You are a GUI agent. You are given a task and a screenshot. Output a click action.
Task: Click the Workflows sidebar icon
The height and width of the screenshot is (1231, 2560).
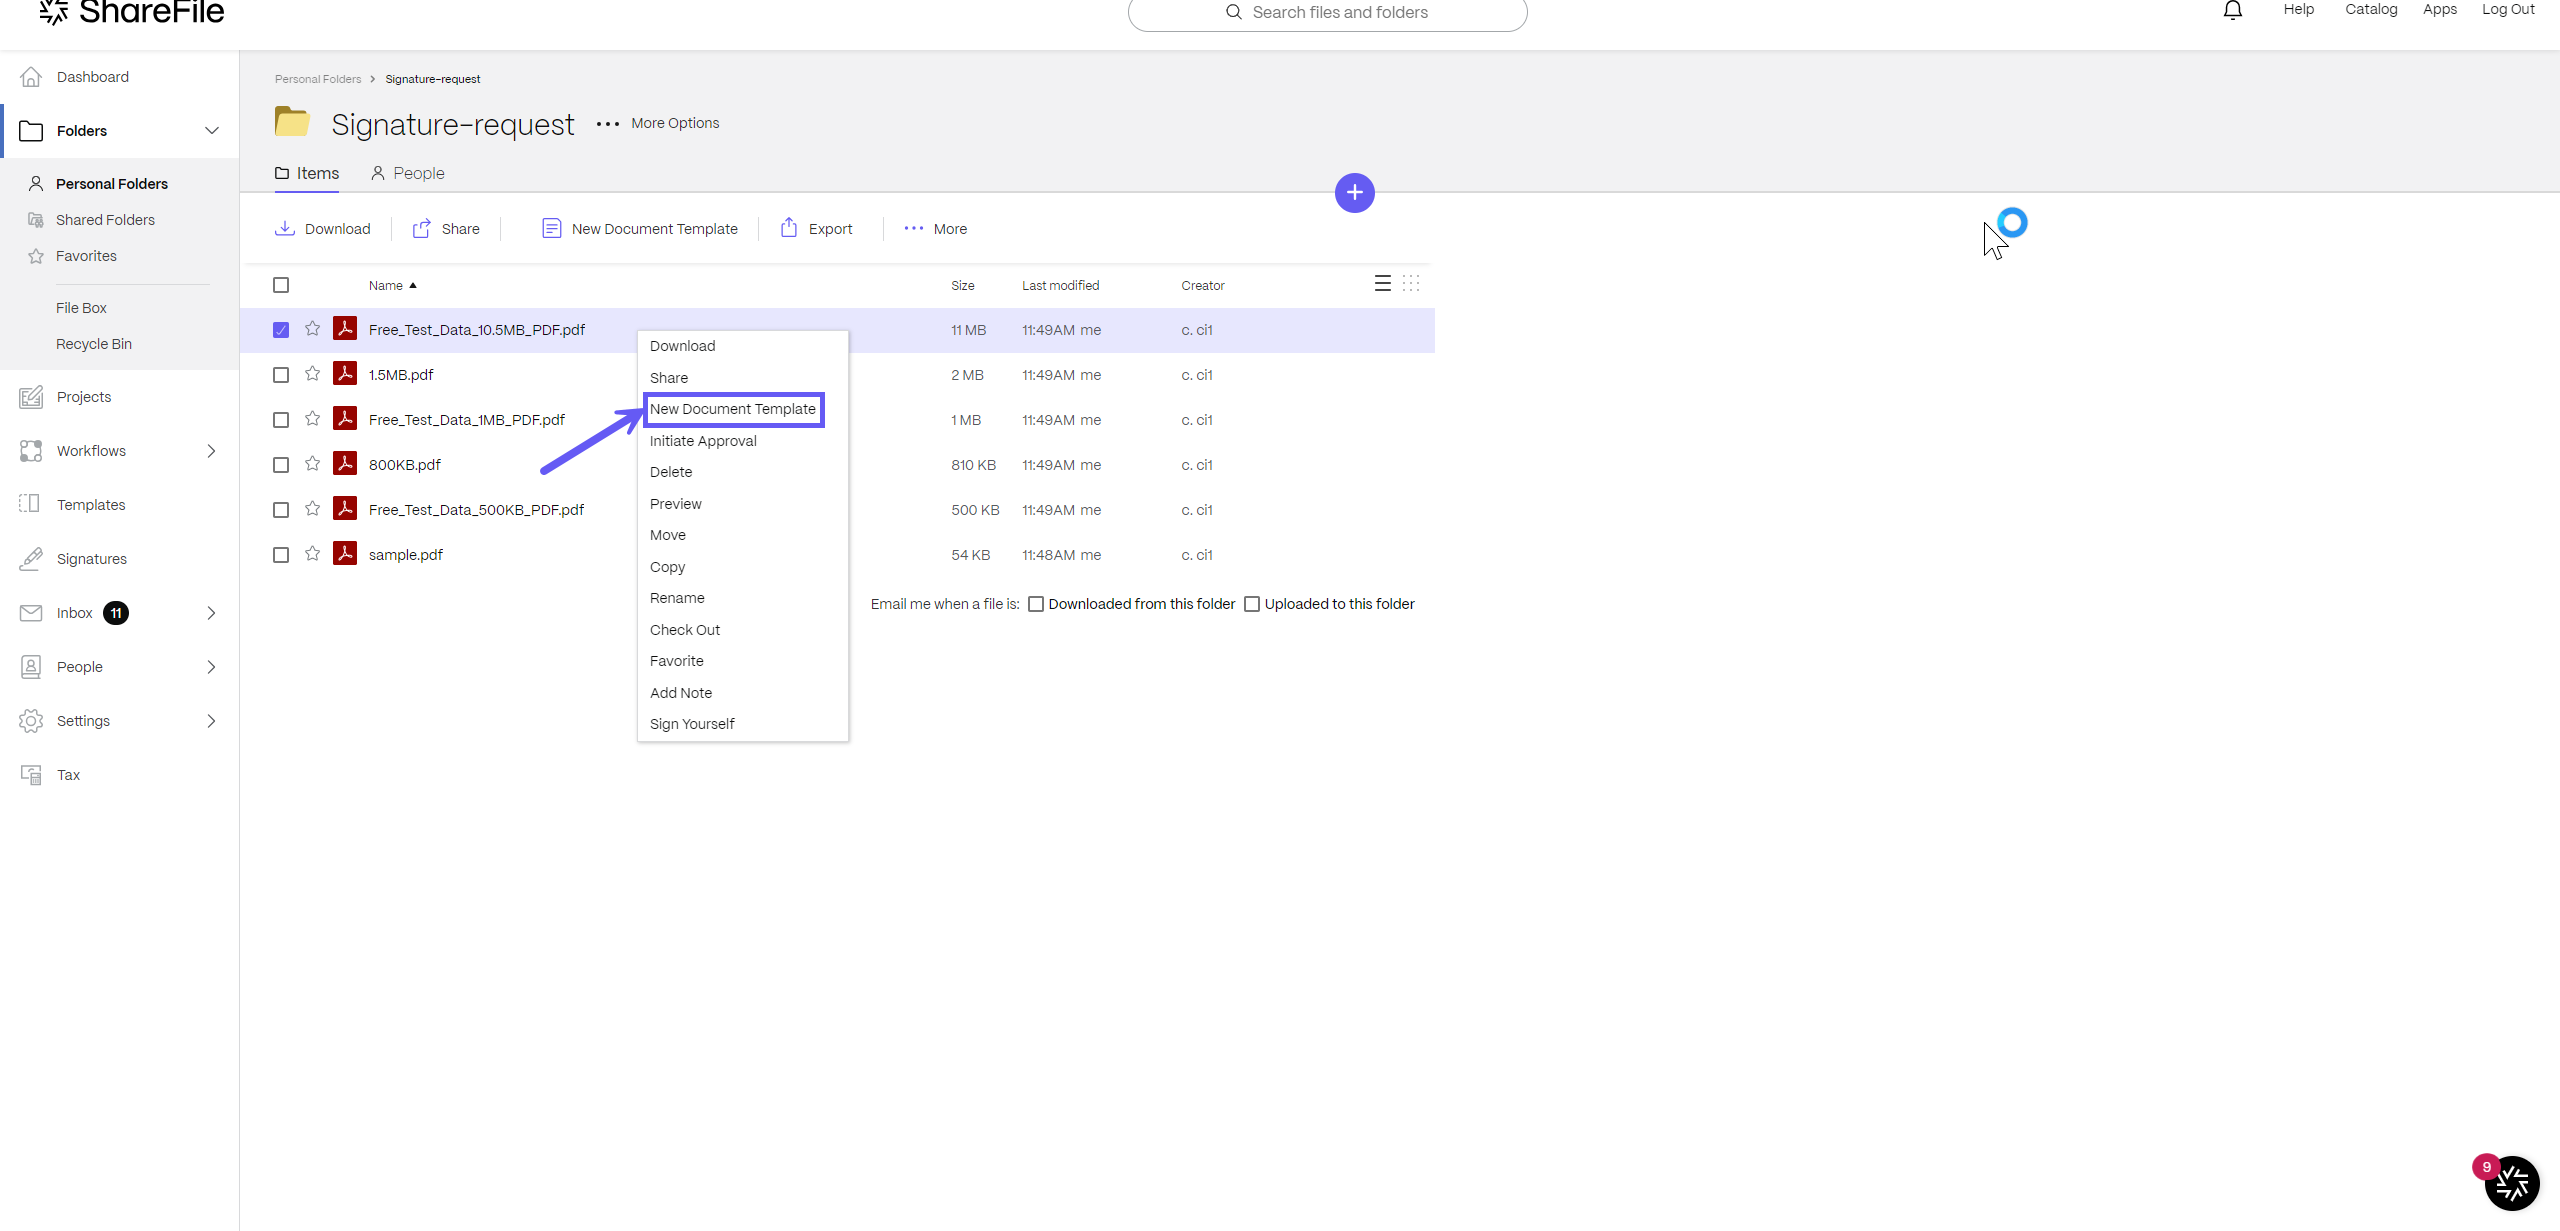(31, 451)
